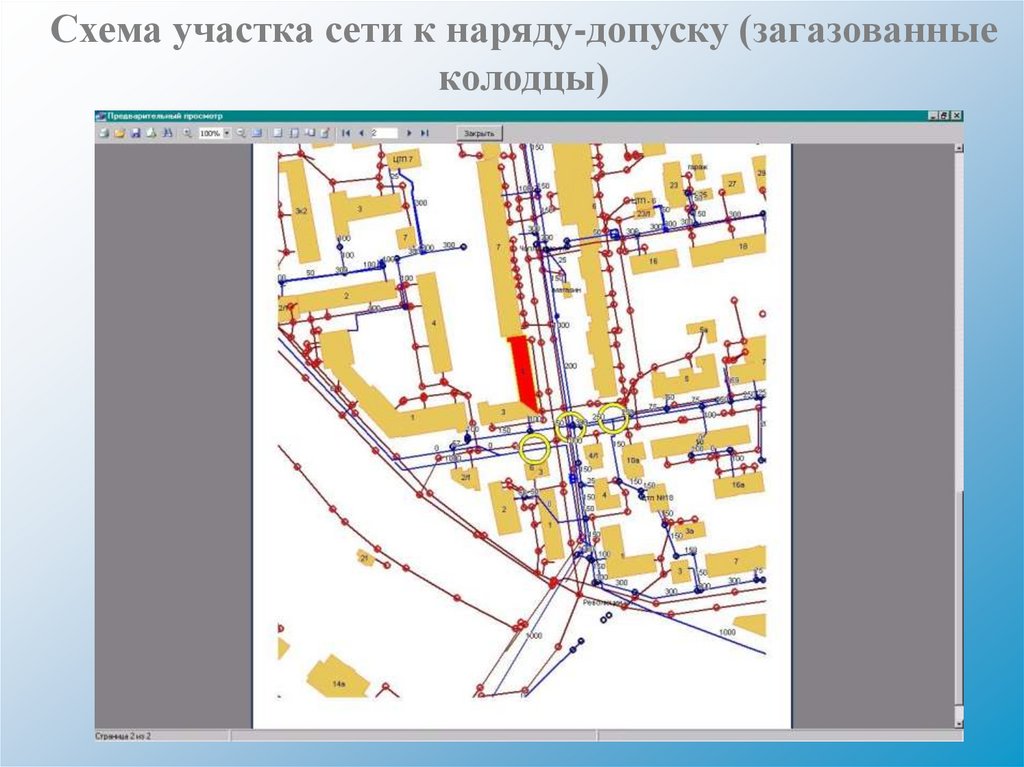Jump to the last page of the preview
Screen dimensions: 1024x767
pos(424,133)
